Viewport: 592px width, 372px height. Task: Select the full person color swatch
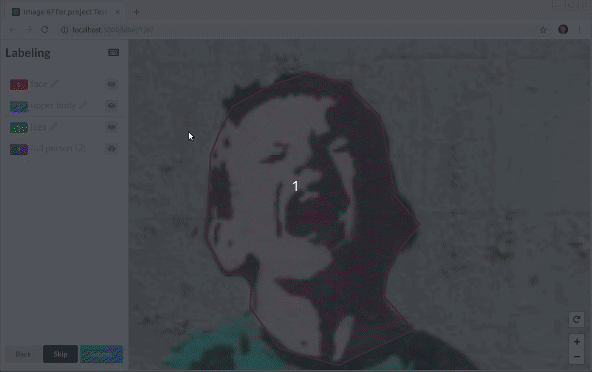pyautogui.click(x=19, y=149)
